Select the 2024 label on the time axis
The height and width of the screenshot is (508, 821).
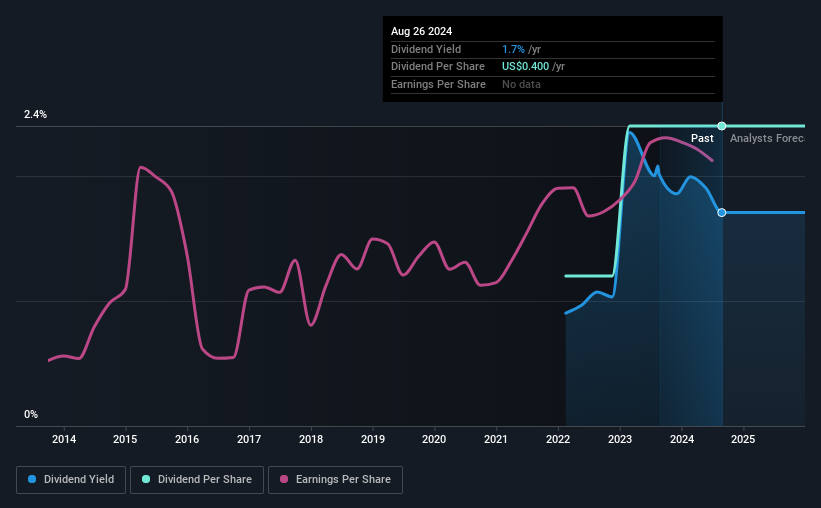pos(682,439)
